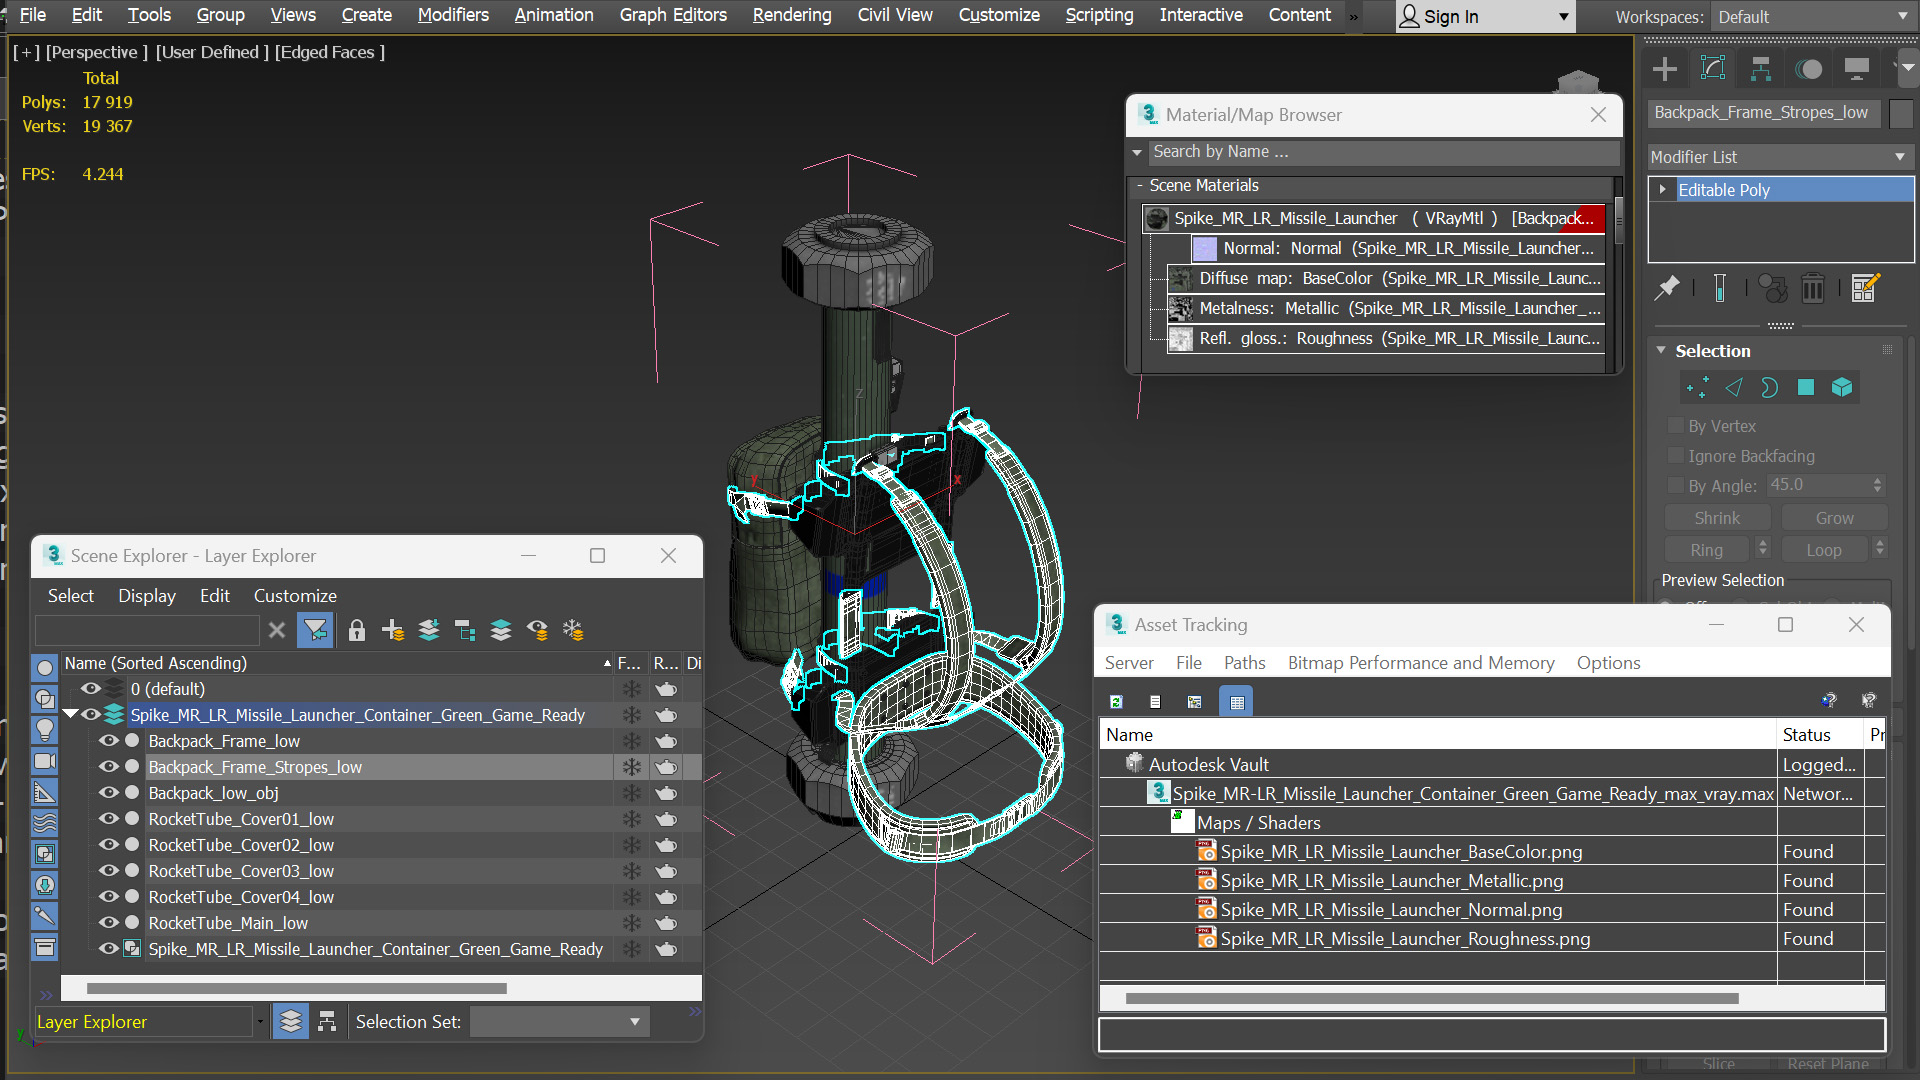Select Spike_MR_LR_Missile_Launcher_Normal.png asset row
1920x1080 pixels.
[1391, 910]
